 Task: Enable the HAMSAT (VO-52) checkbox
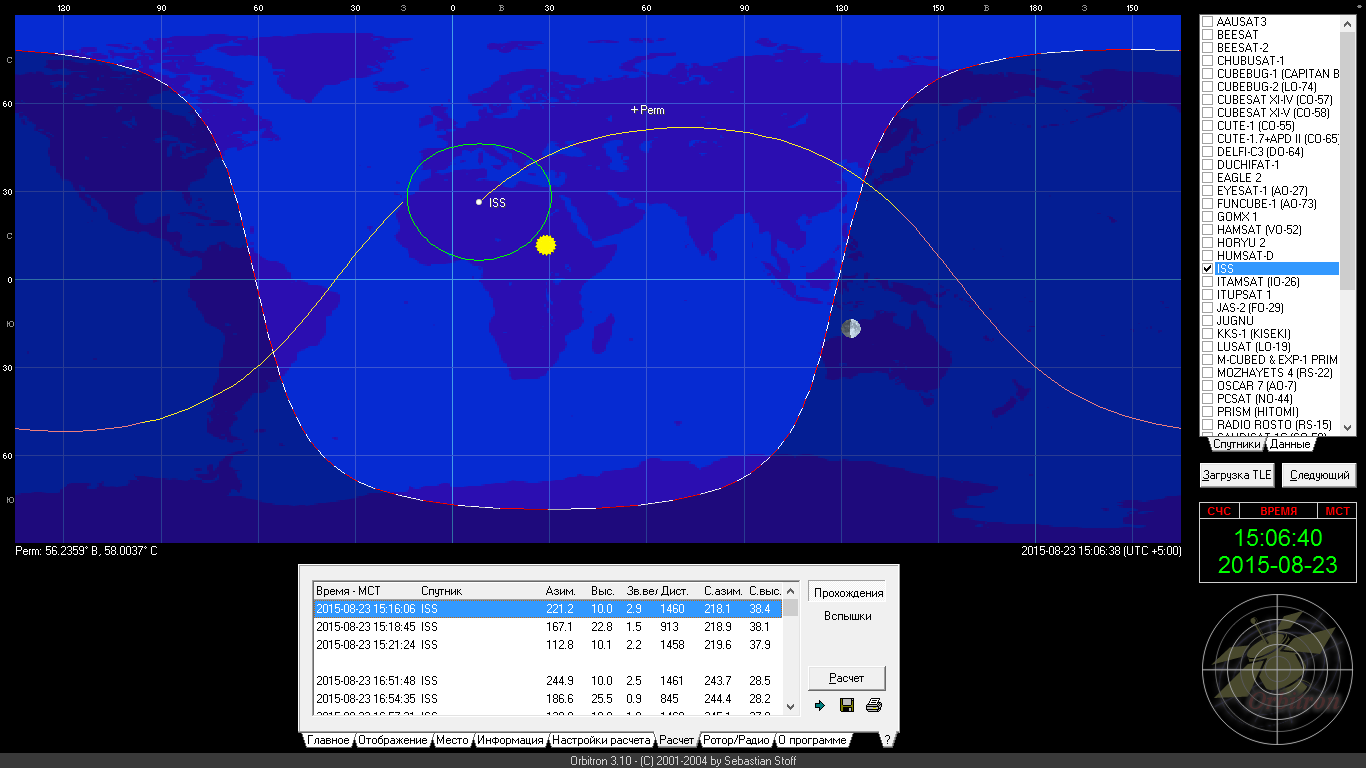[x=1208, y=230]
